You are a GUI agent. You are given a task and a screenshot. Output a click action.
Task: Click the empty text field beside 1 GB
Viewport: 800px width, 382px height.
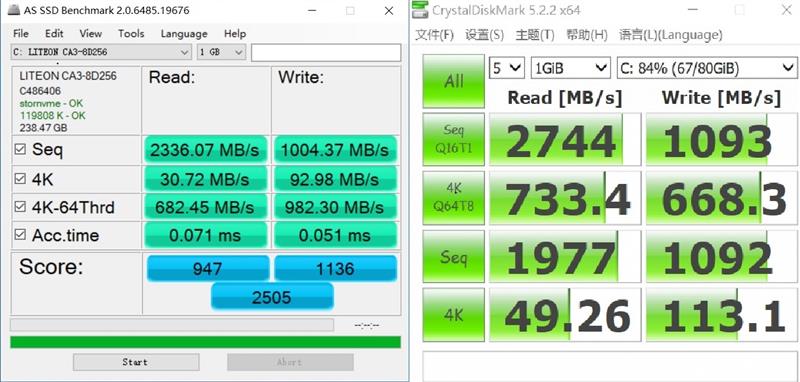[x=326, y=53]
